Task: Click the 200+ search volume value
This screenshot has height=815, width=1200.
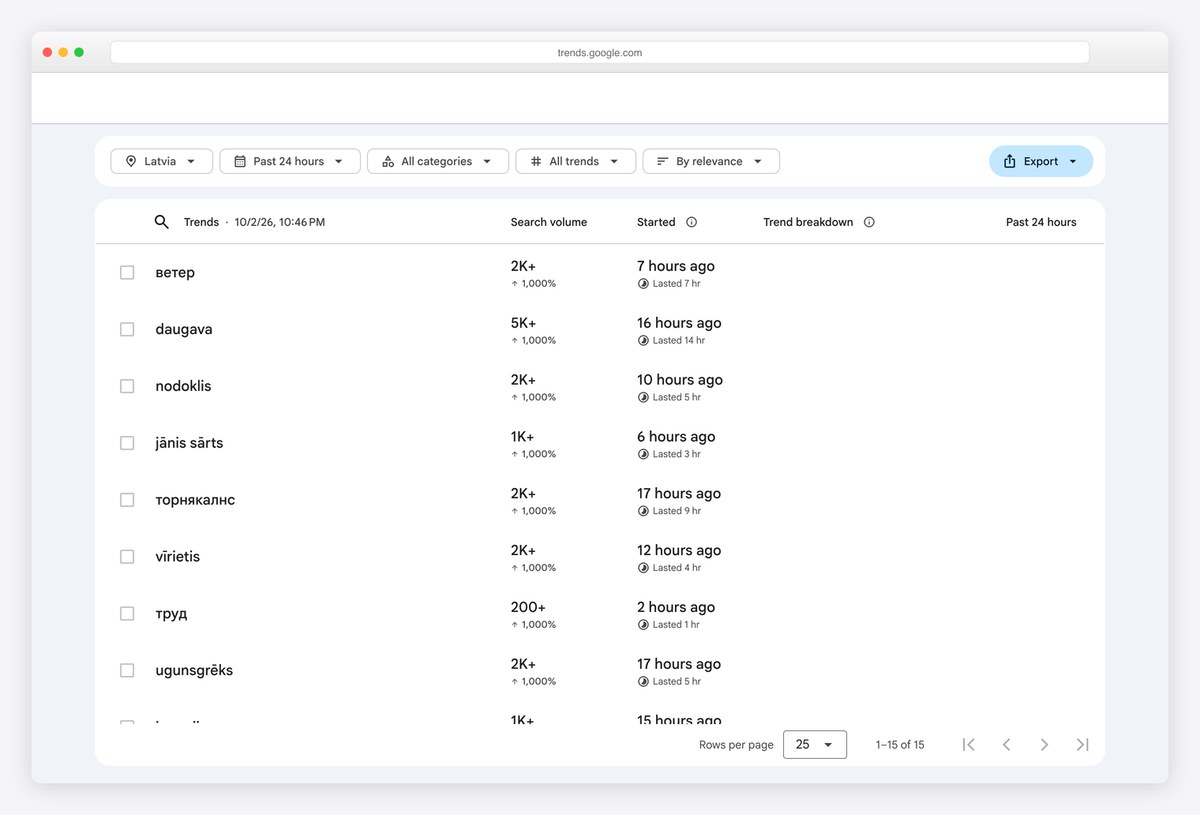Action: pos(528,607)
